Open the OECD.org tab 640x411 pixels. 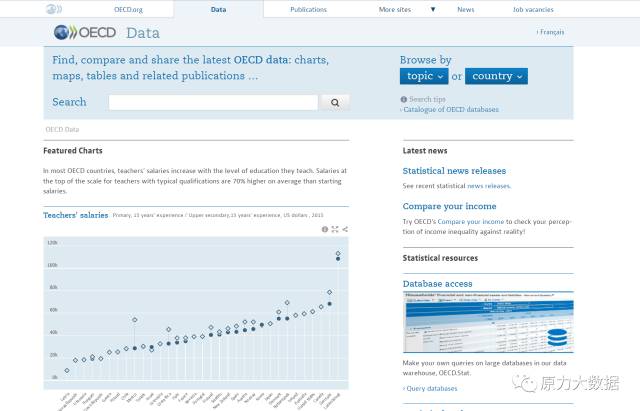[128, 9]
